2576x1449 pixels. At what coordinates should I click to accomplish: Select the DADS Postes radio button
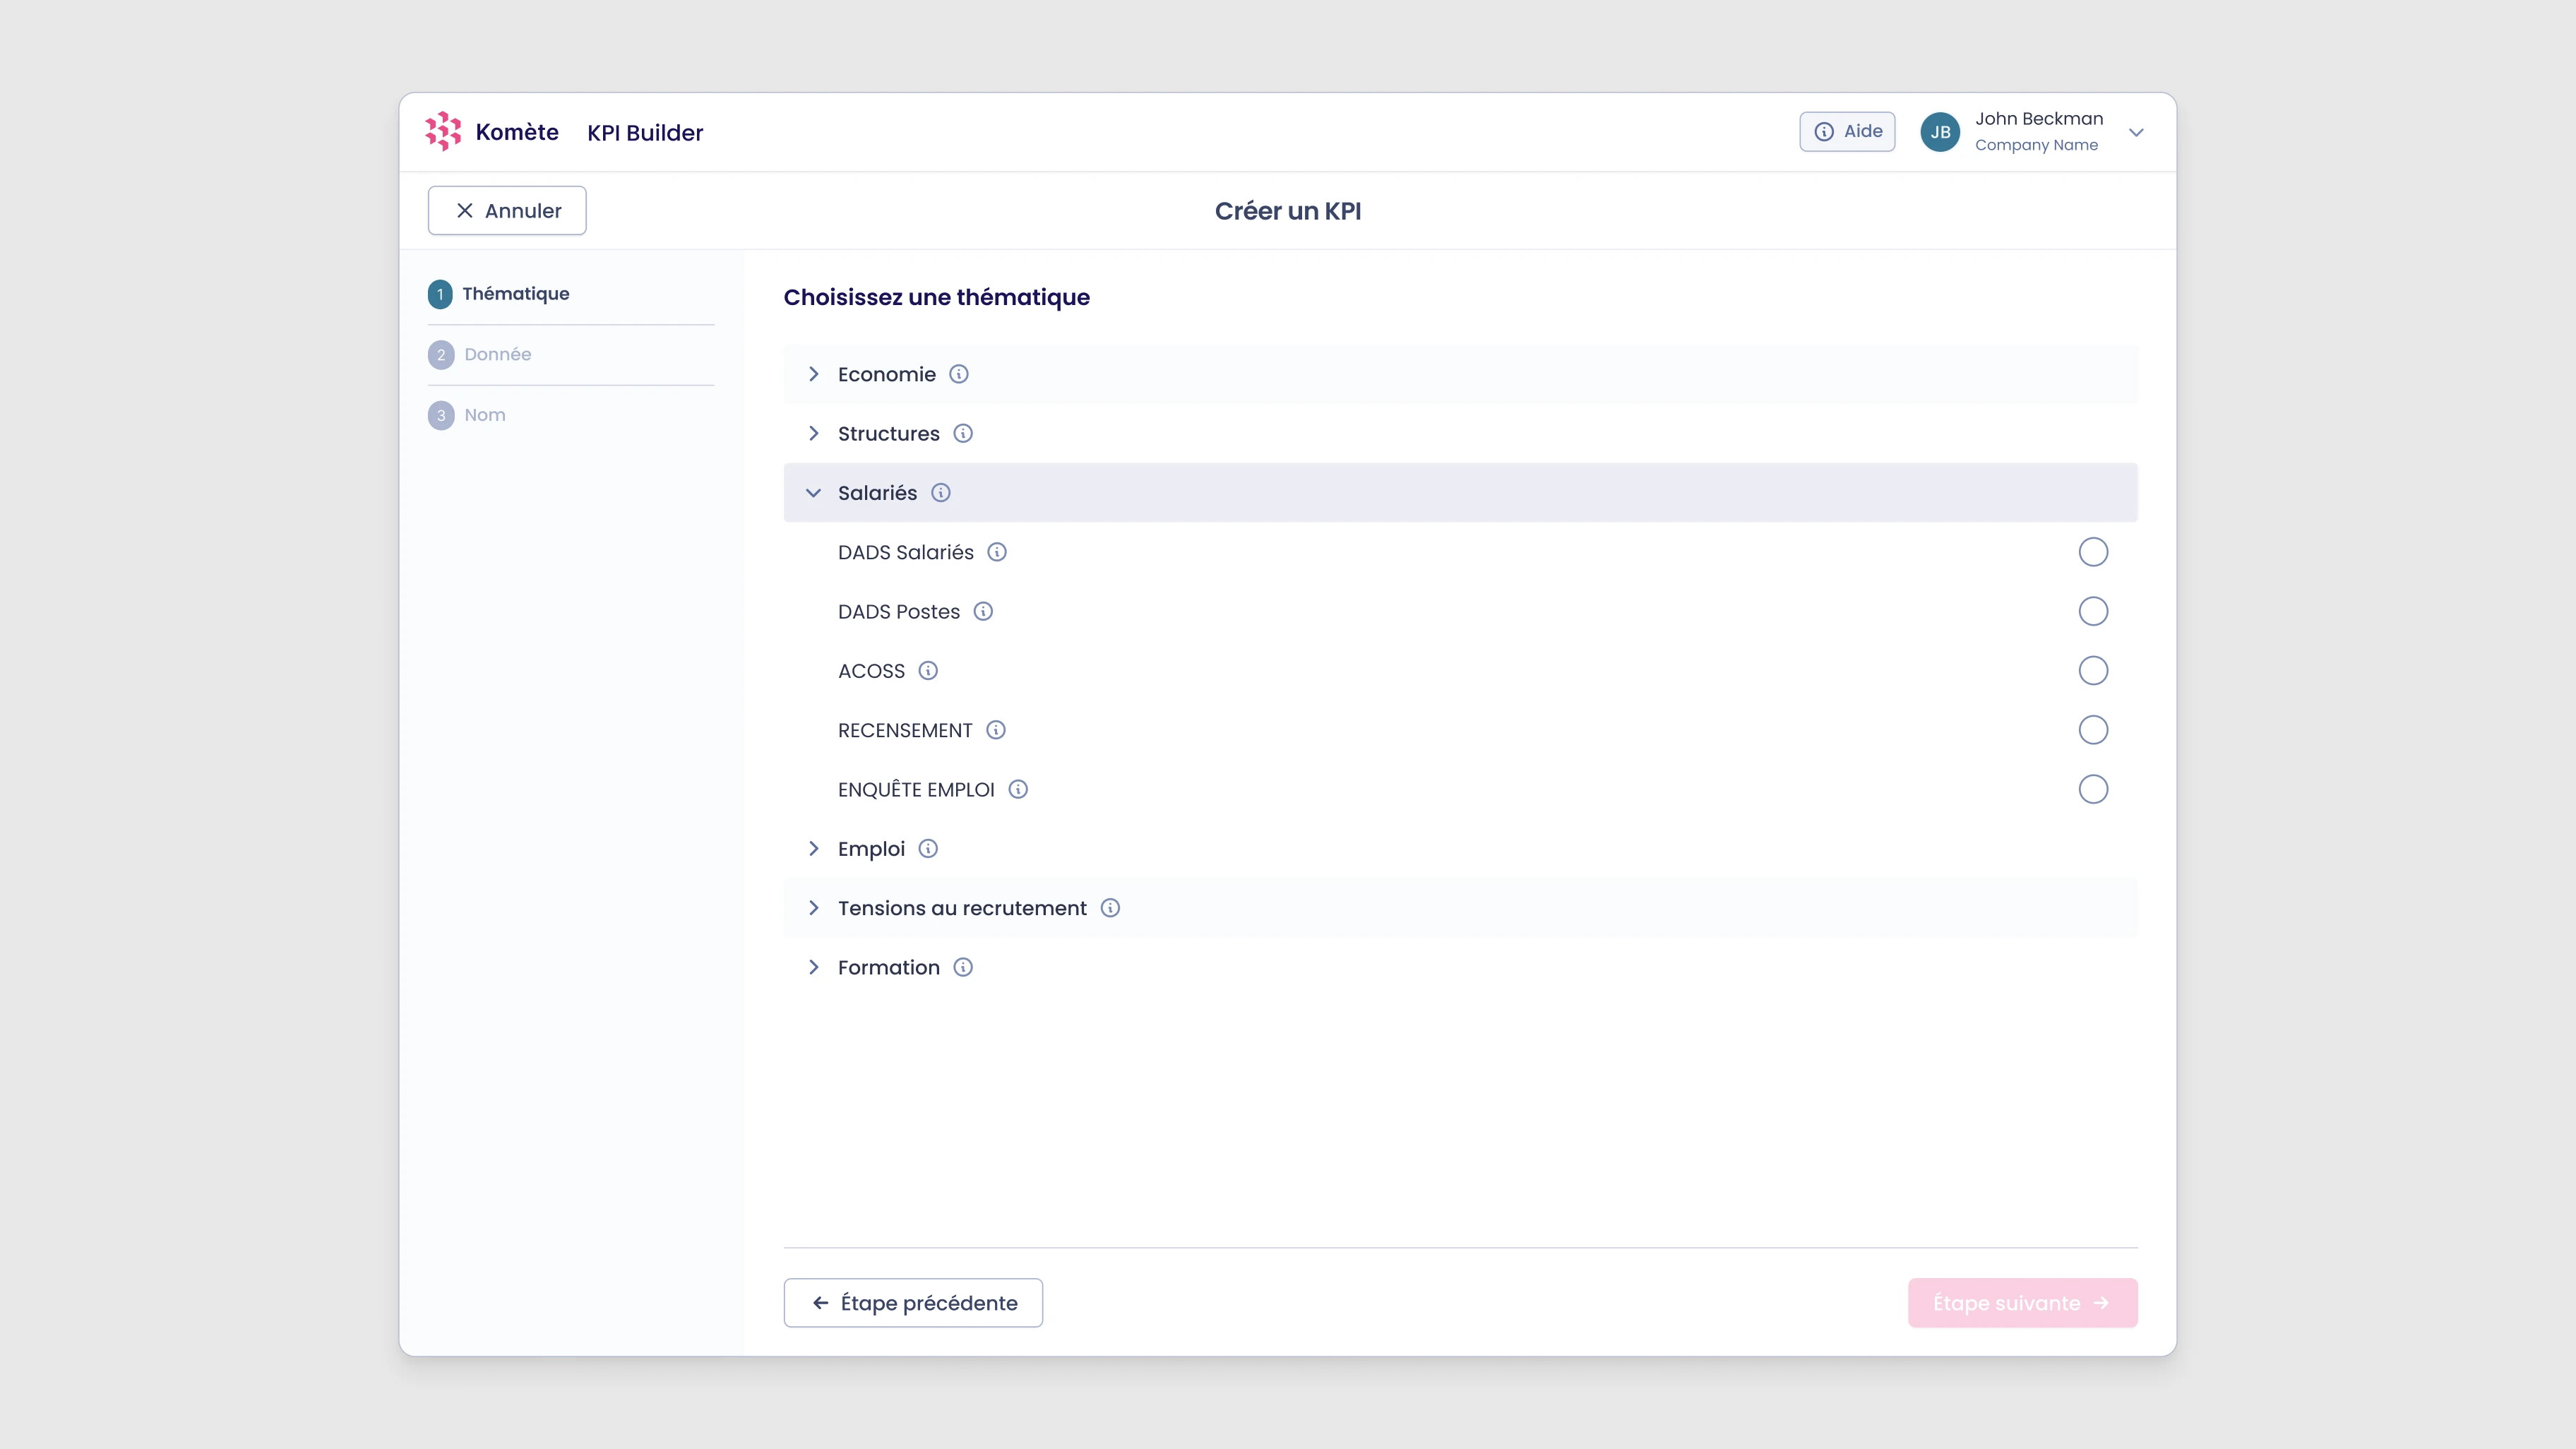pos(2092,611)
